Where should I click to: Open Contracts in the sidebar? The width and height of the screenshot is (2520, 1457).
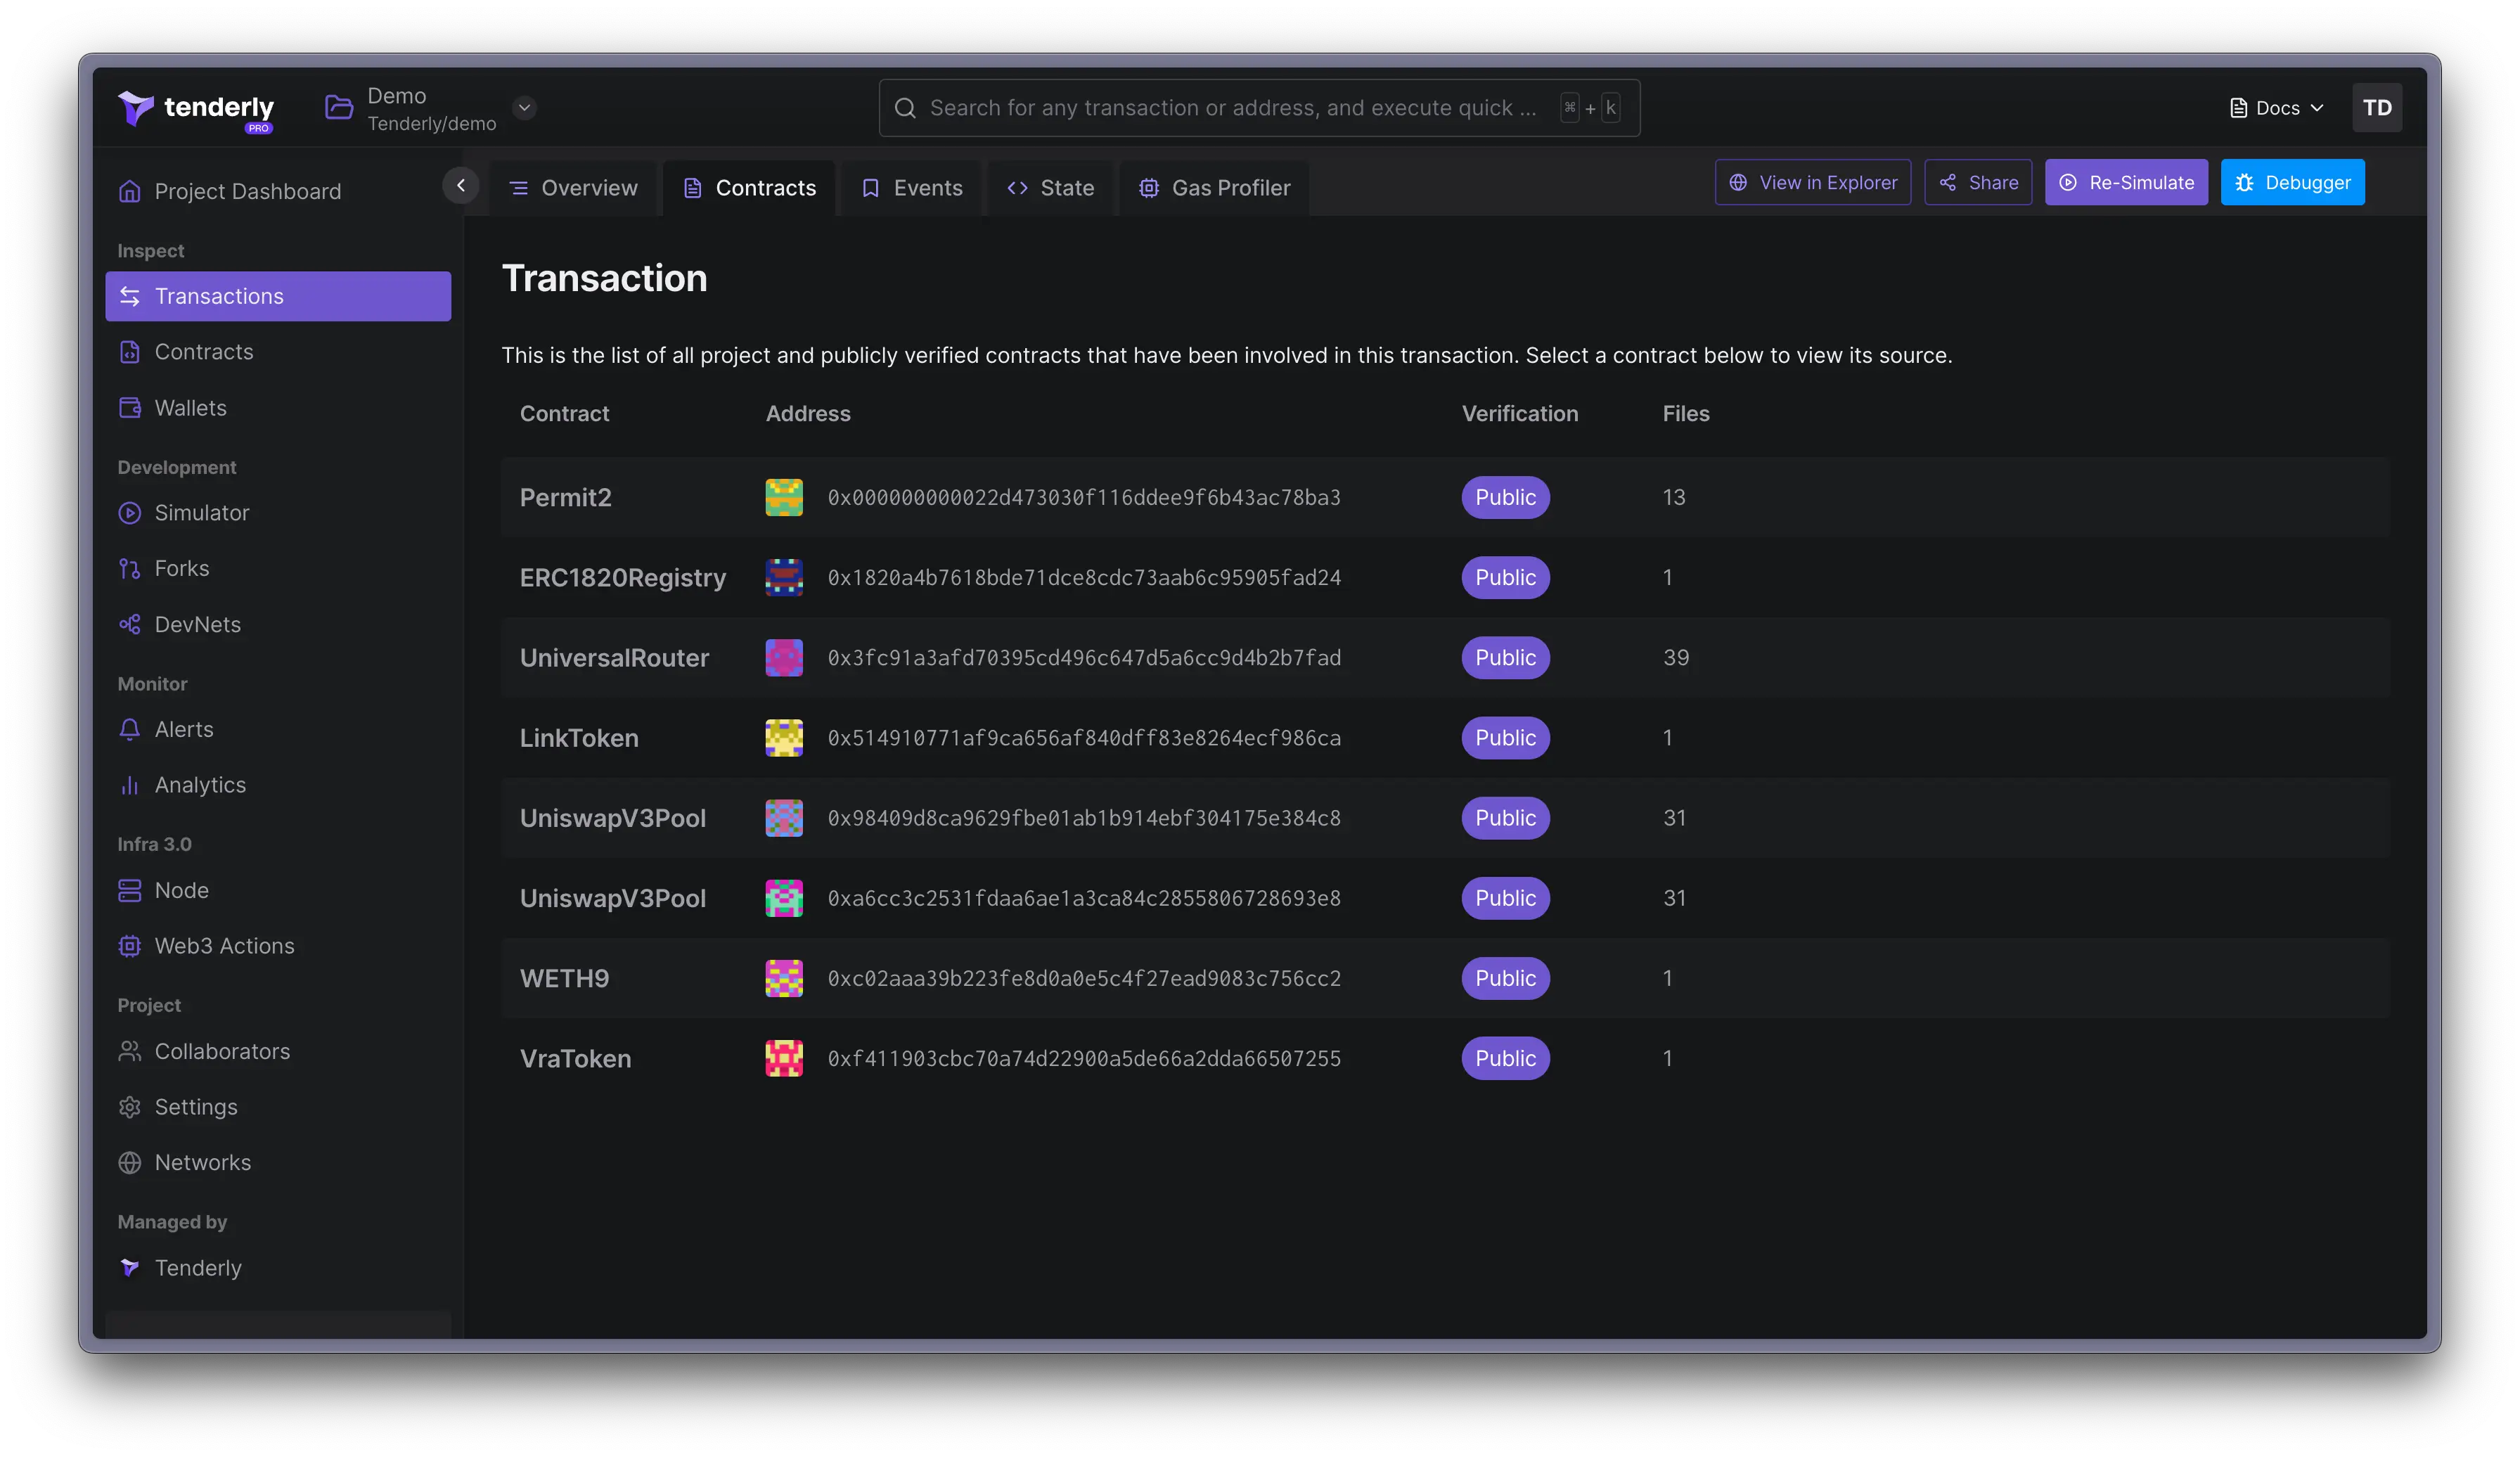[x=278, y=352]
